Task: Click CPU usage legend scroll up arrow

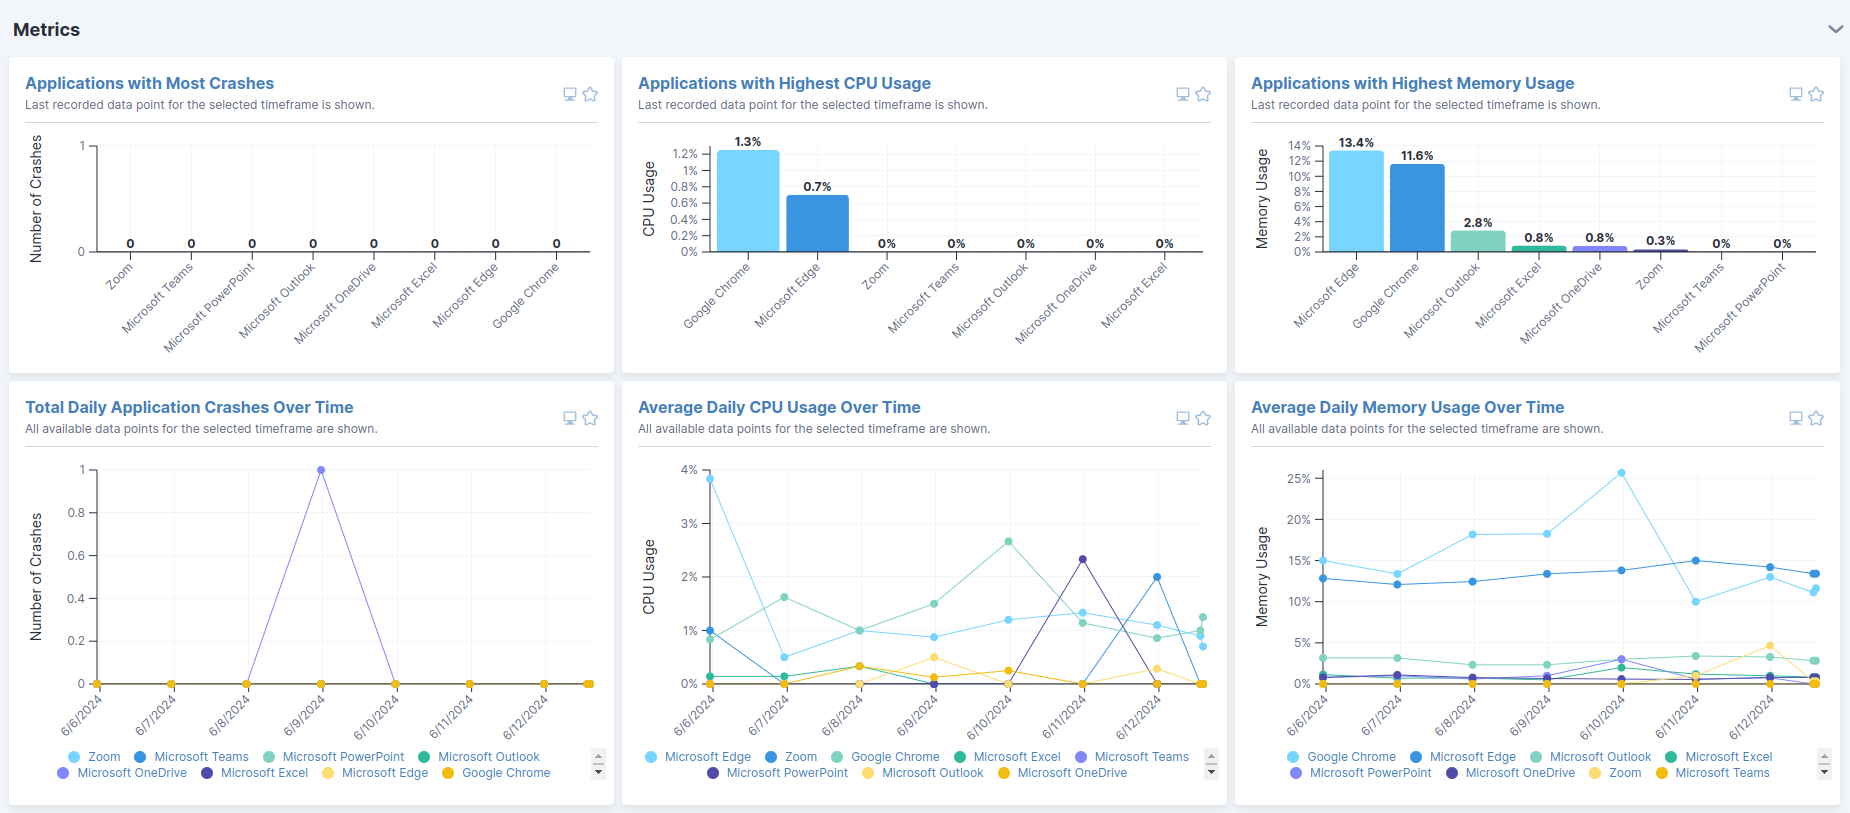Action: click(1211, 756)
